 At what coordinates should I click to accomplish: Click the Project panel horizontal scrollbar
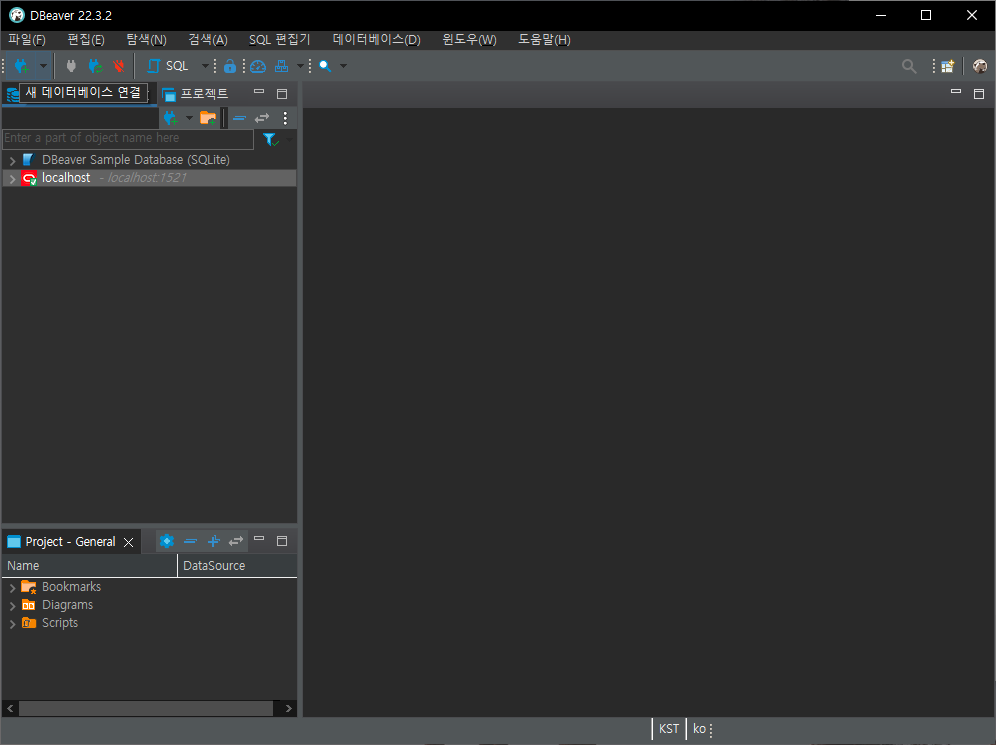pos(146,708)
